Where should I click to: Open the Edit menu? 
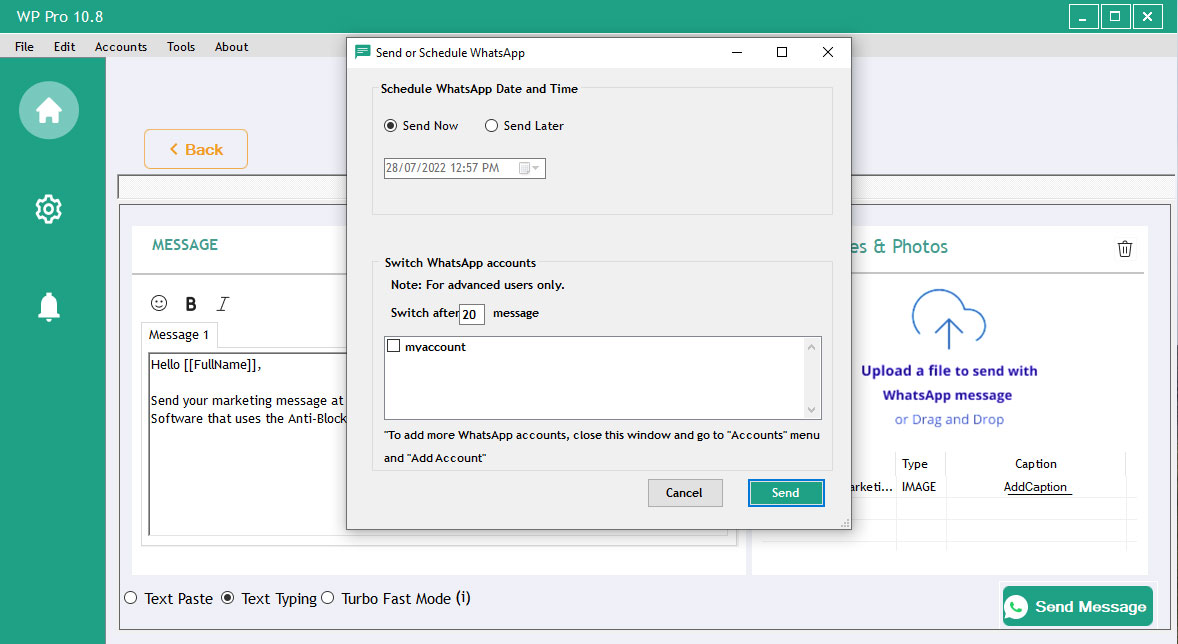pos(65,47)
